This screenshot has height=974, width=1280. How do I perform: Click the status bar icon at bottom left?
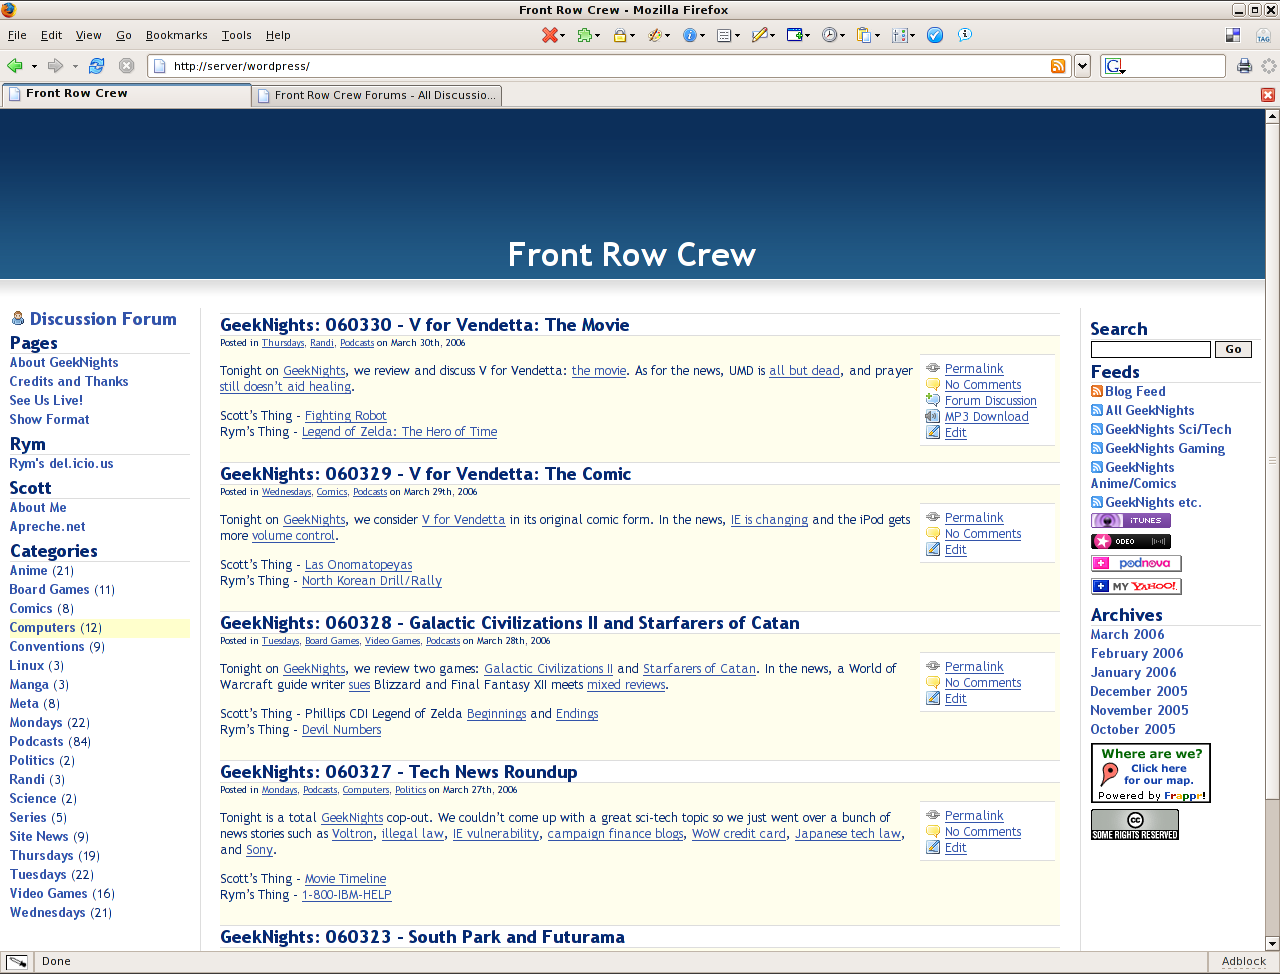click(x=16, y=962)
